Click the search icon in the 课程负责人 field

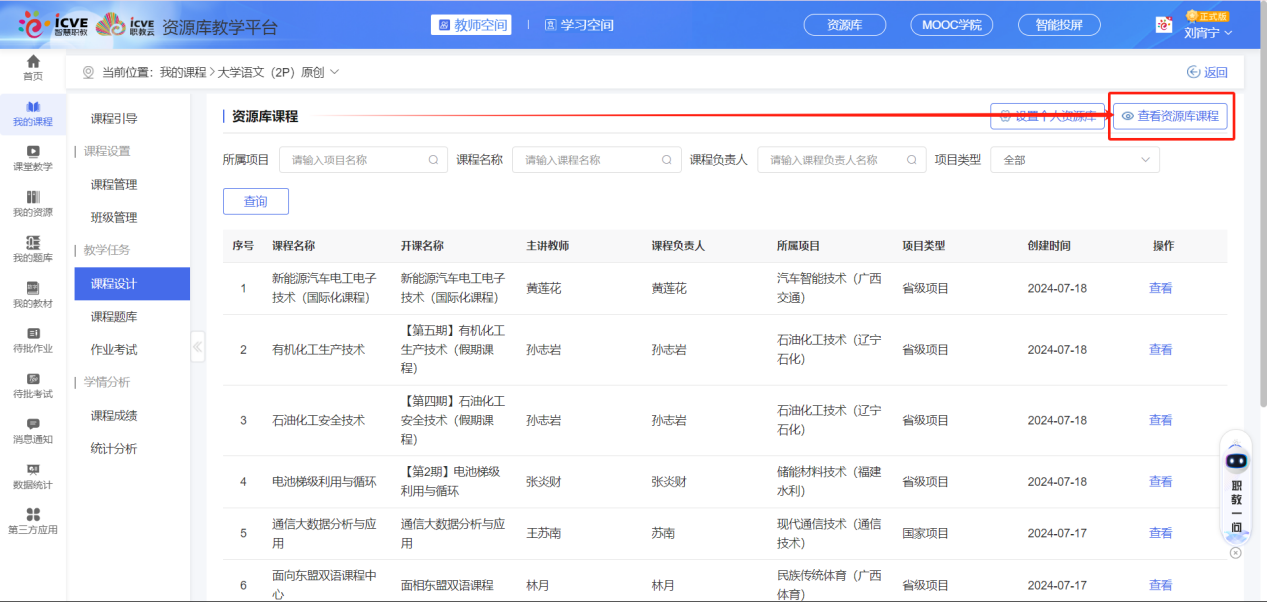pos(911,160)
